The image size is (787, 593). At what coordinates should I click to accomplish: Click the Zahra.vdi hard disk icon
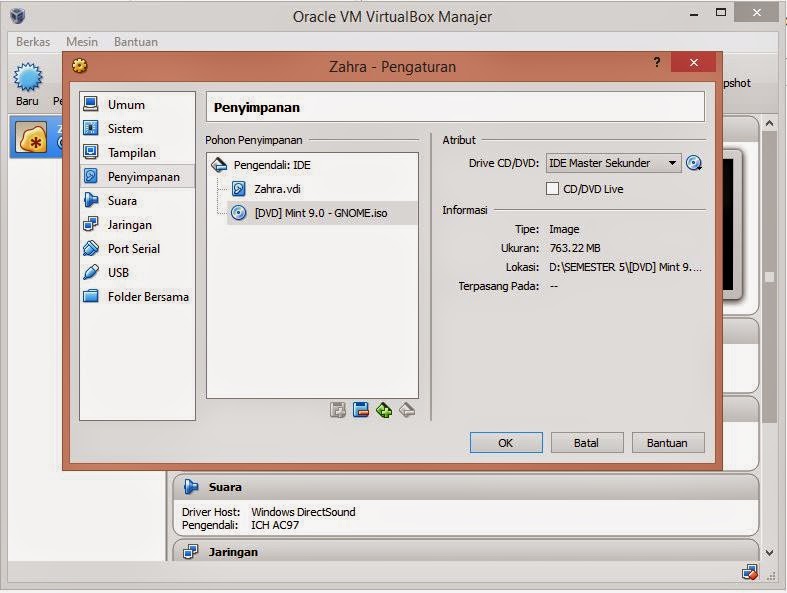coord(239,189)
